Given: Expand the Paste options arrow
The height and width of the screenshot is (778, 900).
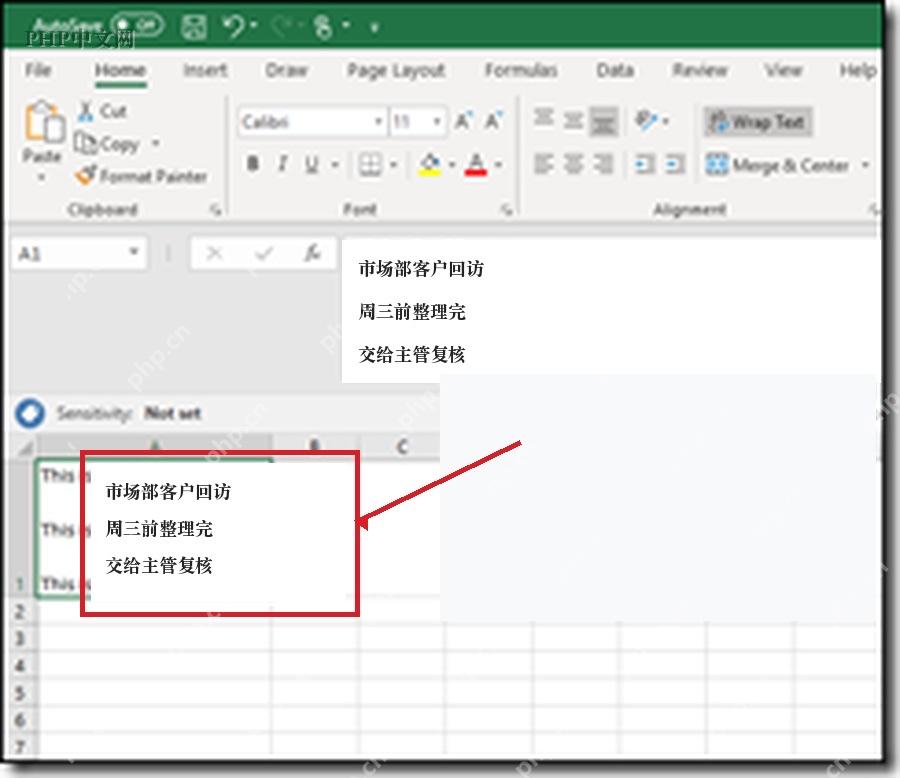Looking at the screenshot, I should [41, 177].
